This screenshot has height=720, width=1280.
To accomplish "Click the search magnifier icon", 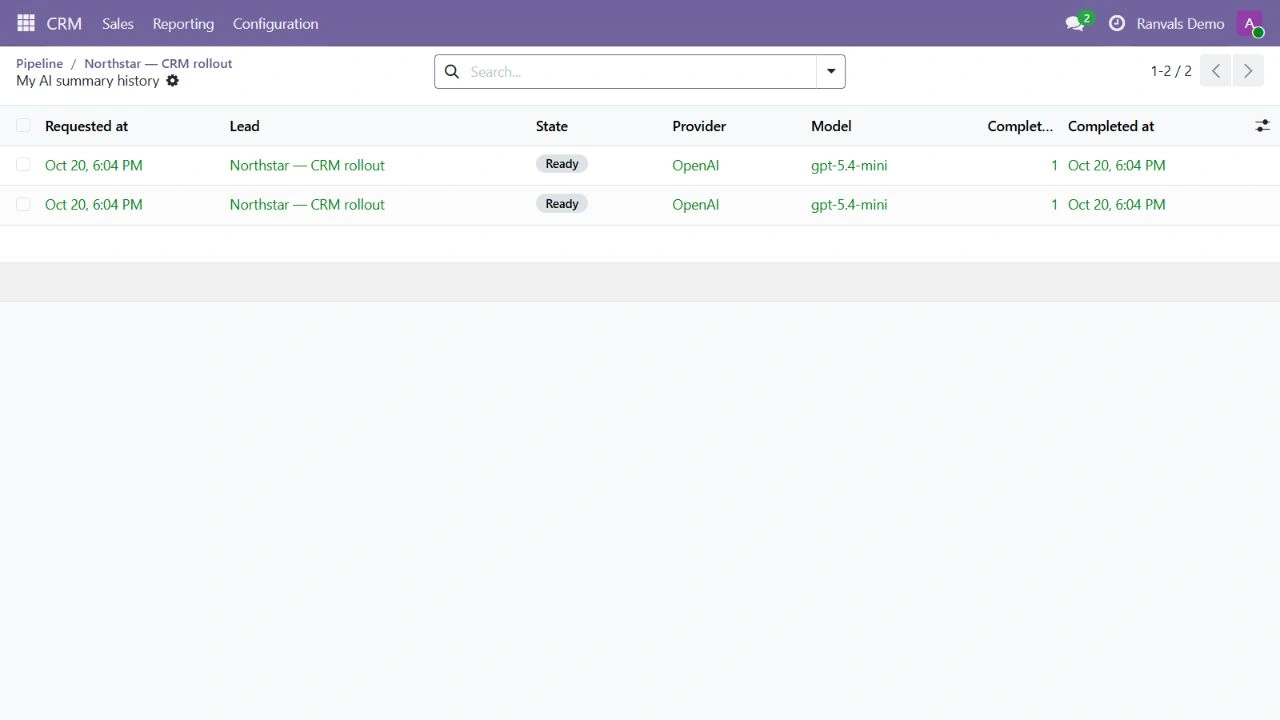I will (x=452, y=72).
